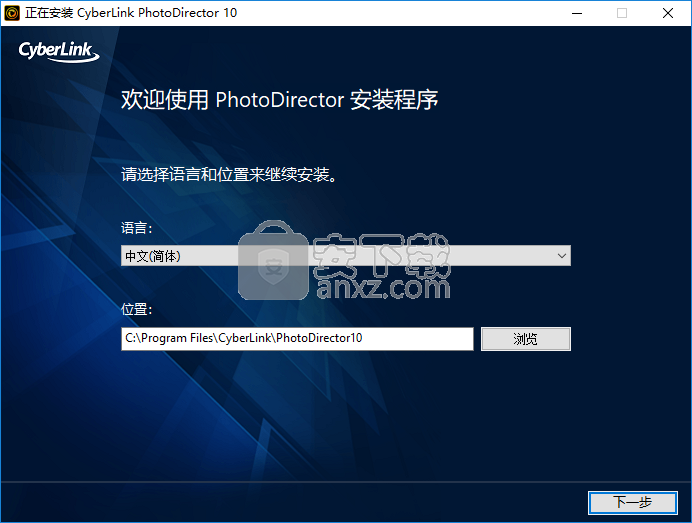Click inside the install location path field
The image size is (692, 523).
[297, 339]
